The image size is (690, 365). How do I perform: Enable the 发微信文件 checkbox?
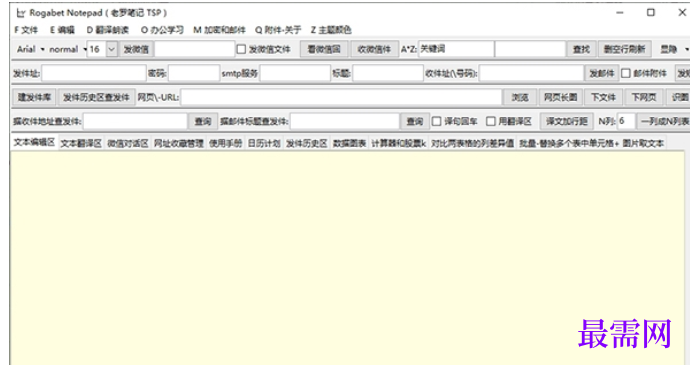tap(241, 49)
